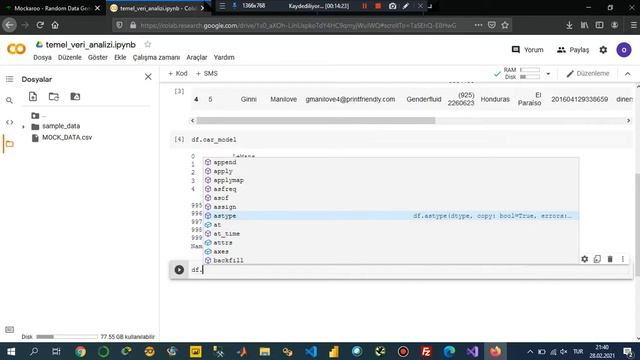Open the Colab logo home link
The height and width of the screenshot is (360, 640).
[16, 49]
